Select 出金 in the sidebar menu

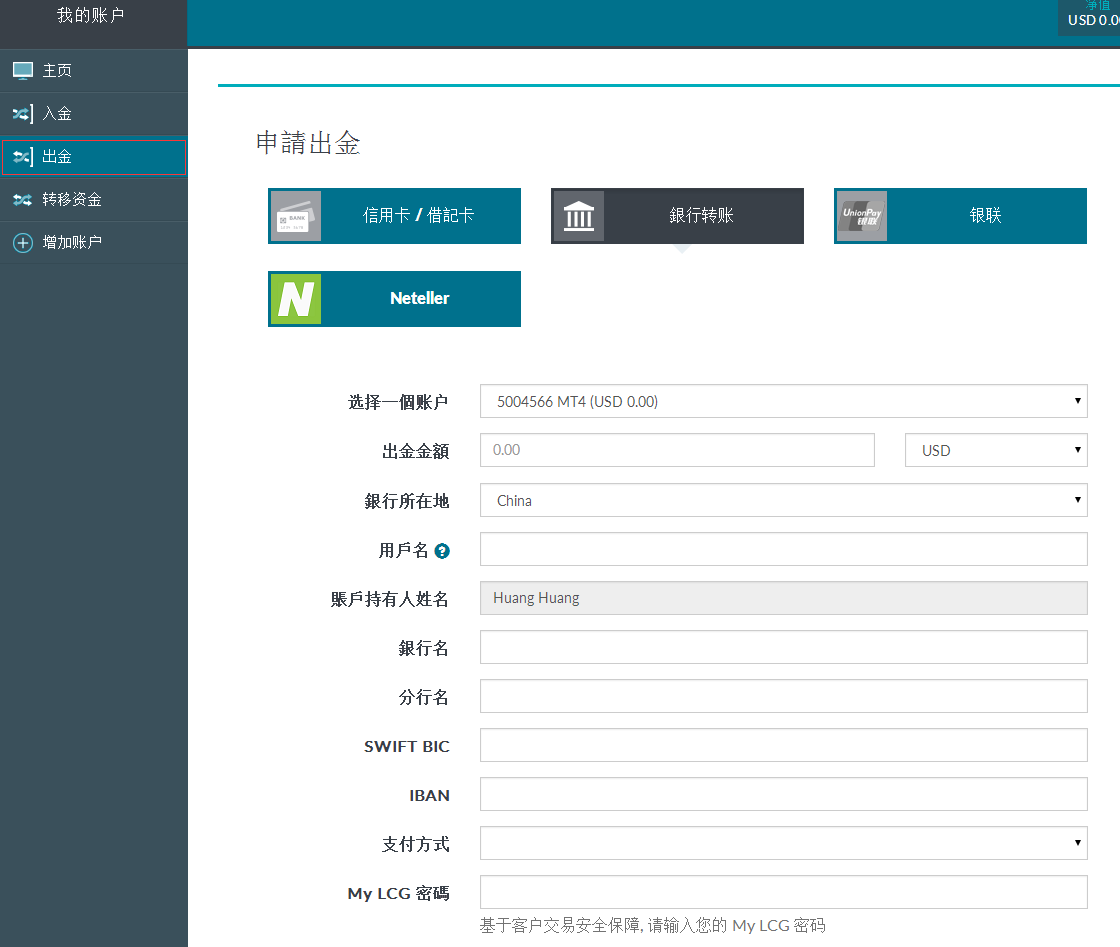93,157
